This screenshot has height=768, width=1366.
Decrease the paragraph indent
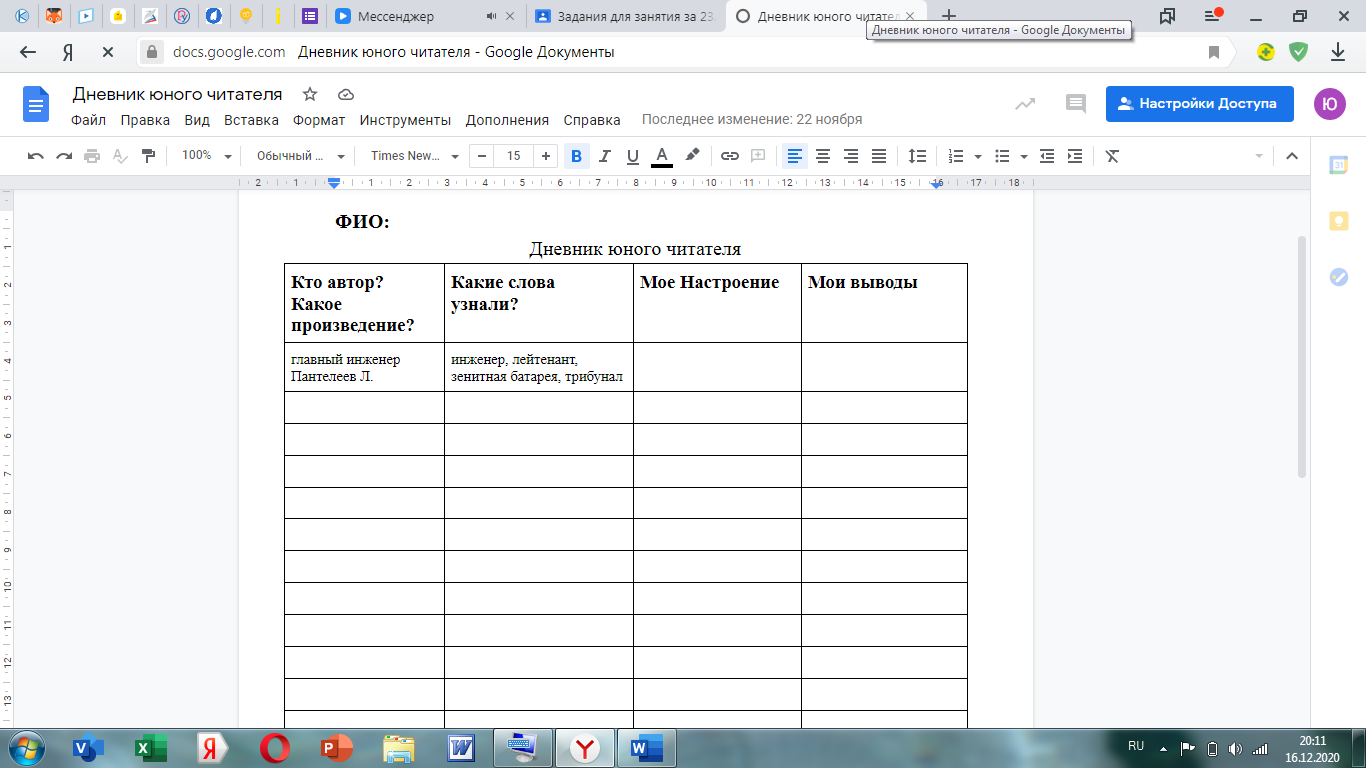1047,156
